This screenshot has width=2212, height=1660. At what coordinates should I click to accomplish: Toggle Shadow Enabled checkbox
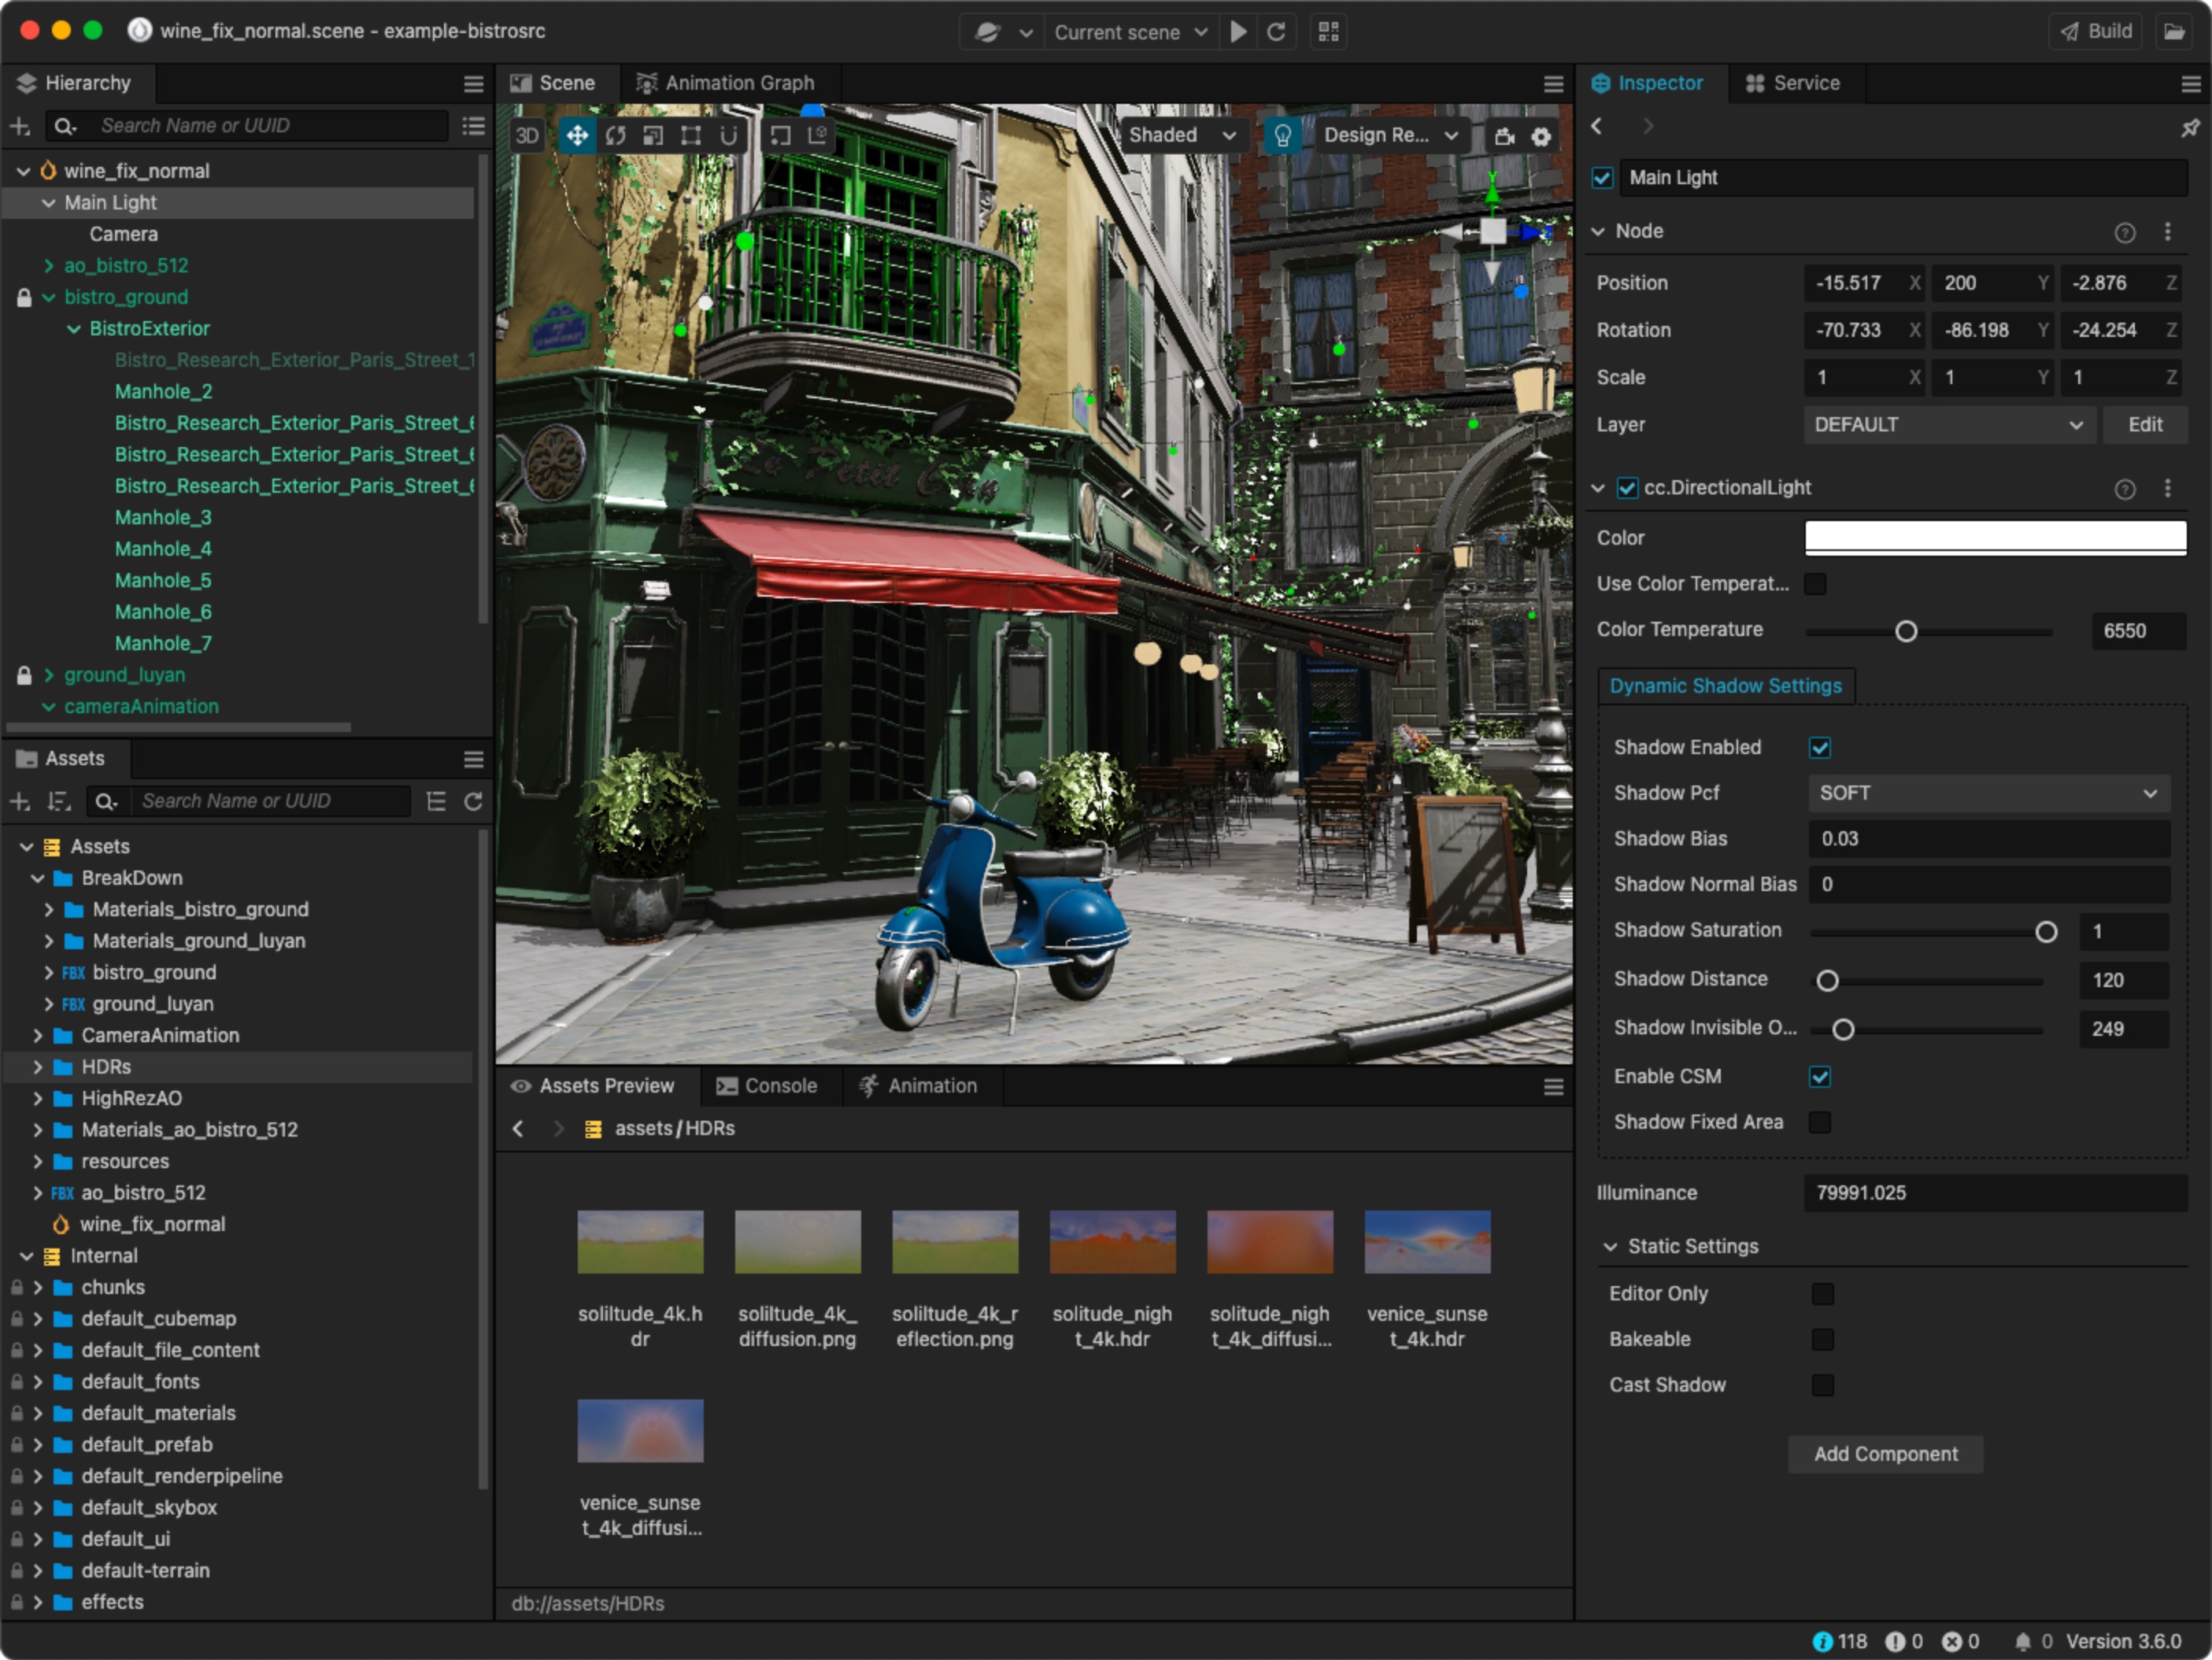point(1825,745)
